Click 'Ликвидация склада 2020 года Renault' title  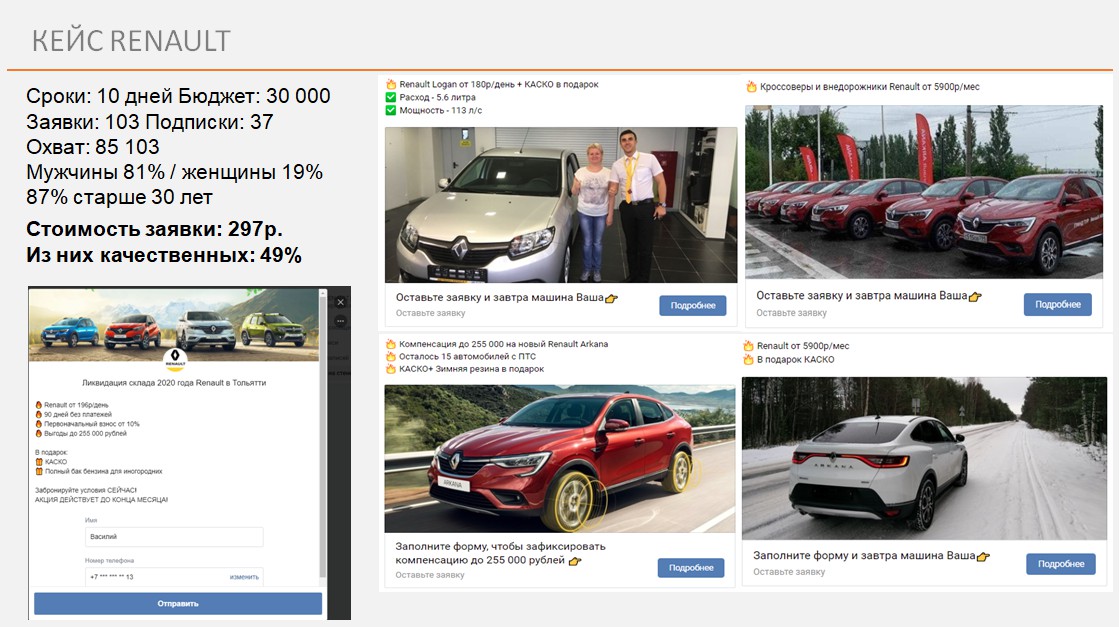(174, 383)
